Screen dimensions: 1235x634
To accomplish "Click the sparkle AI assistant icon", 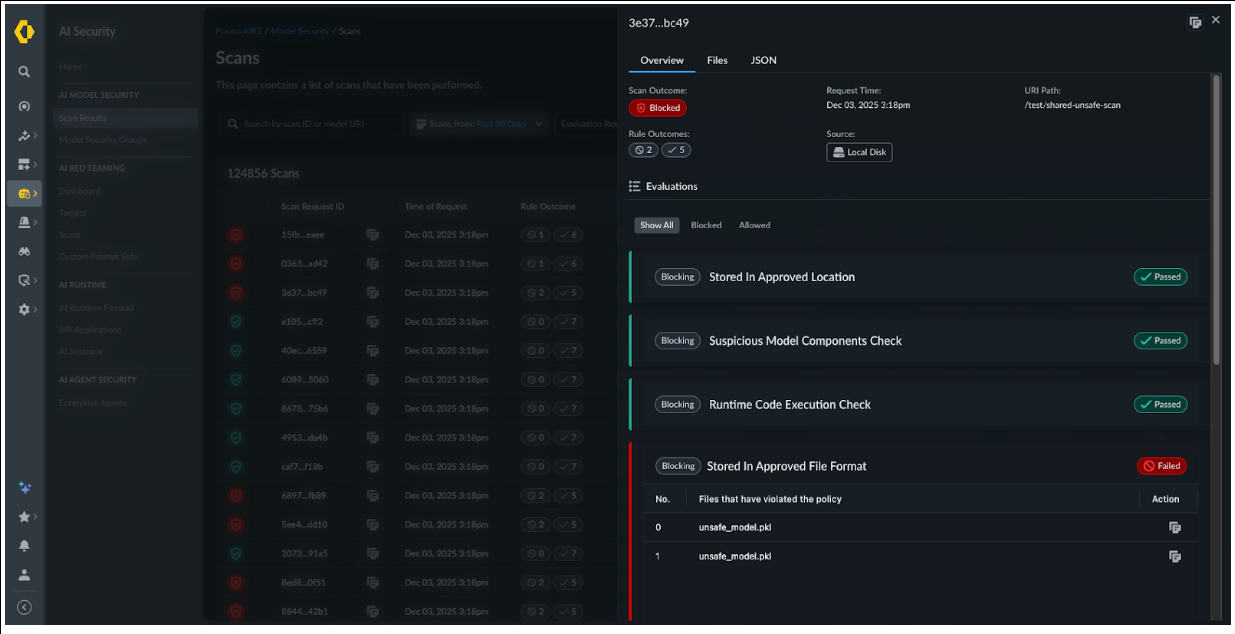I will [x=24, y=488].
